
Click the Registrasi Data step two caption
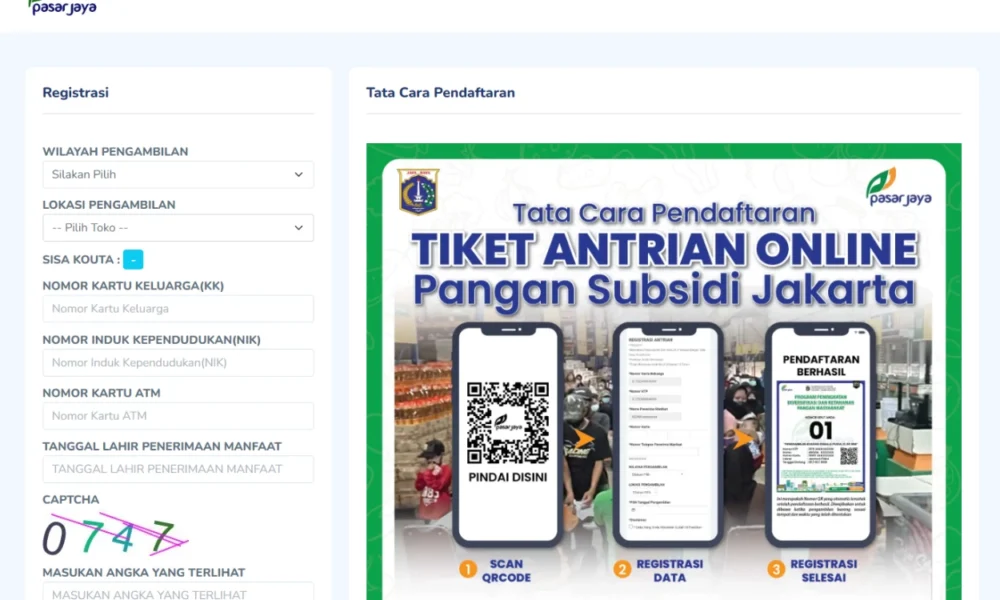pos(669,571)
